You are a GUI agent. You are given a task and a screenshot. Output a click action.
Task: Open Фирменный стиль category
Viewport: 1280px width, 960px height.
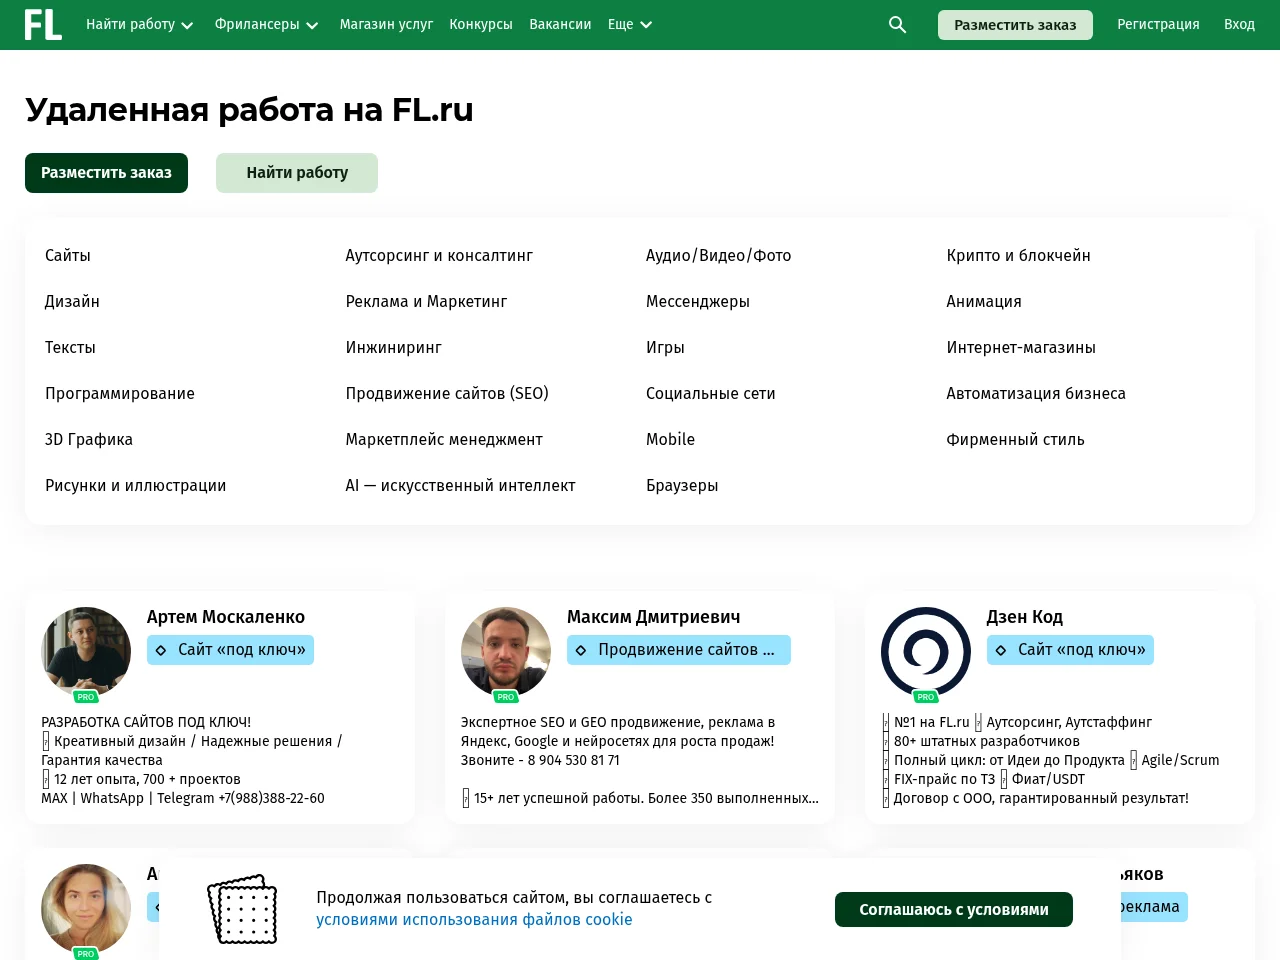(x=1015, y=440)
